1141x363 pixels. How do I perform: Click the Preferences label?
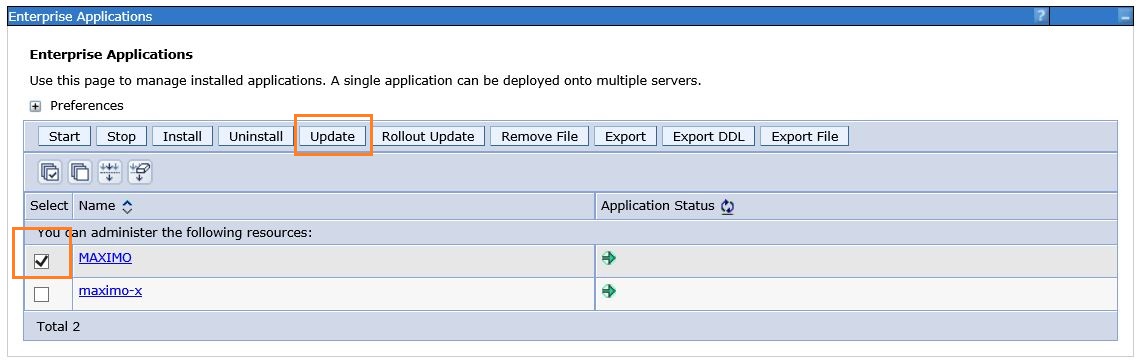point(87,105)
